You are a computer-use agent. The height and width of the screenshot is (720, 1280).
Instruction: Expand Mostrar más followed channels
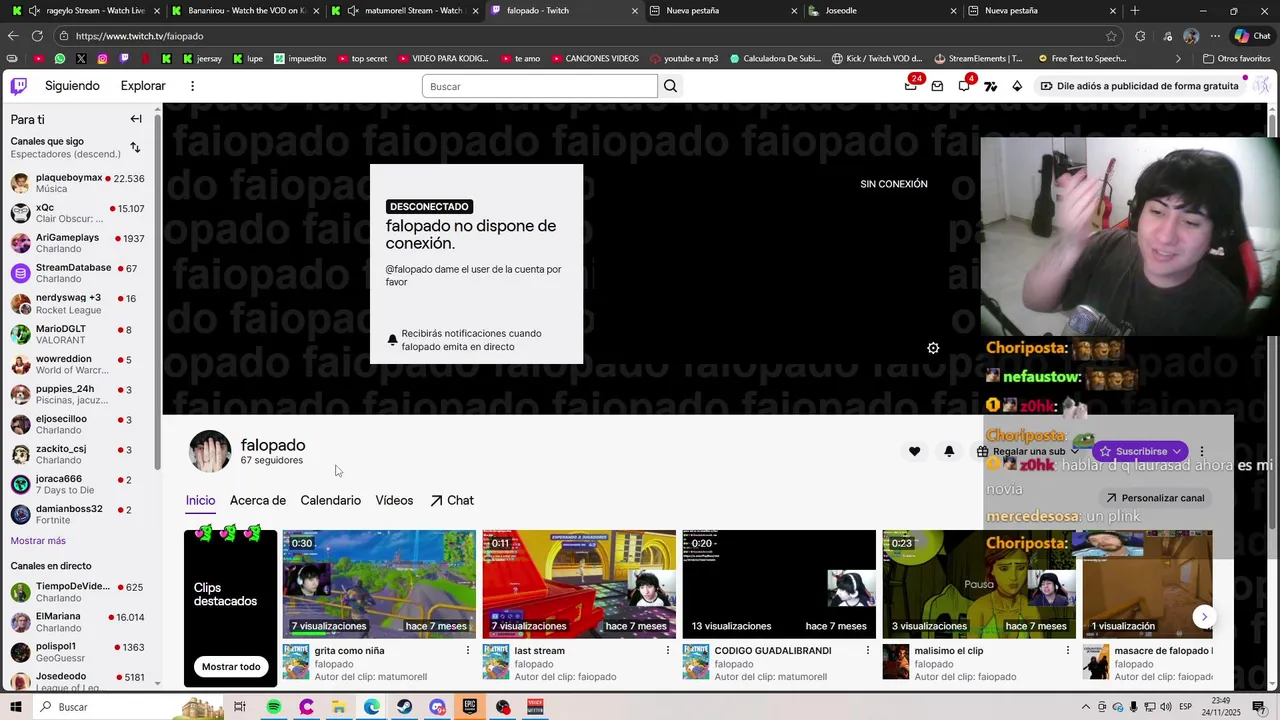pyautogui.click(x=38, y=541)
